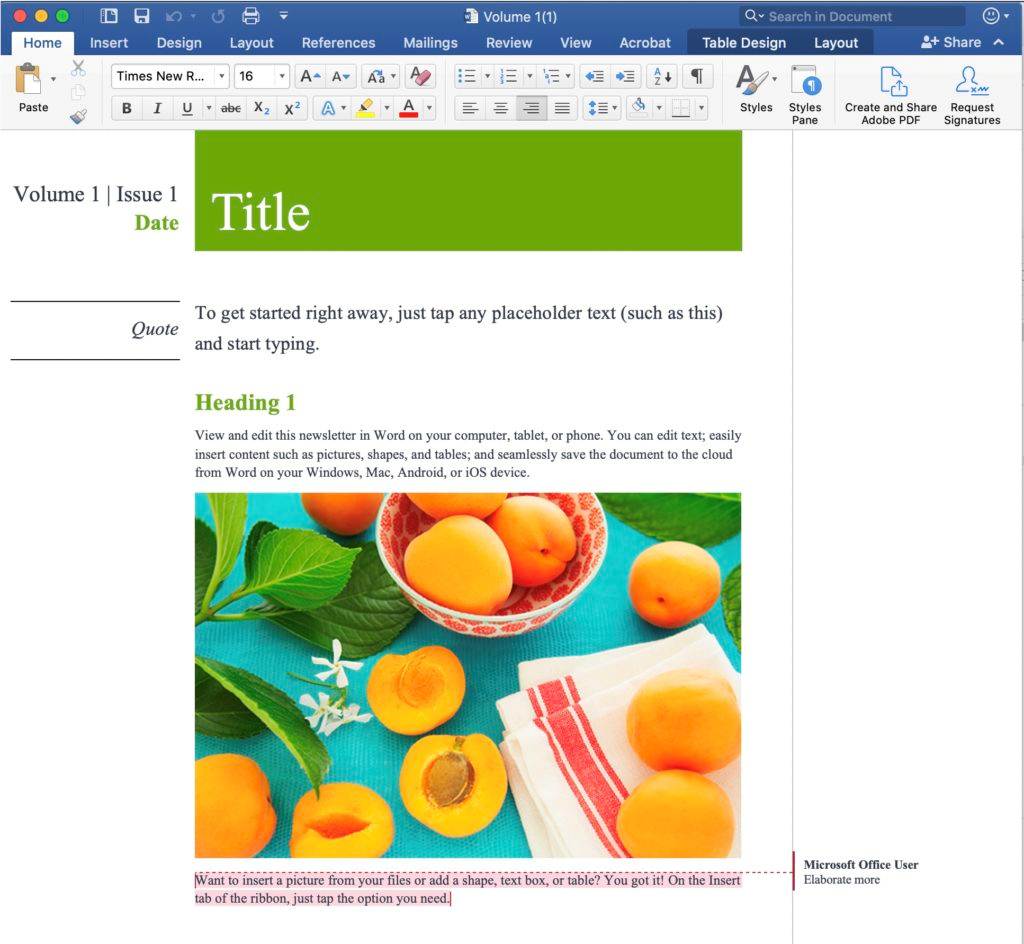Image resolution: width=1024 pixels, height=944 pixels.
Task: Open the Table Design tab
Action: (x=743, y=43)
